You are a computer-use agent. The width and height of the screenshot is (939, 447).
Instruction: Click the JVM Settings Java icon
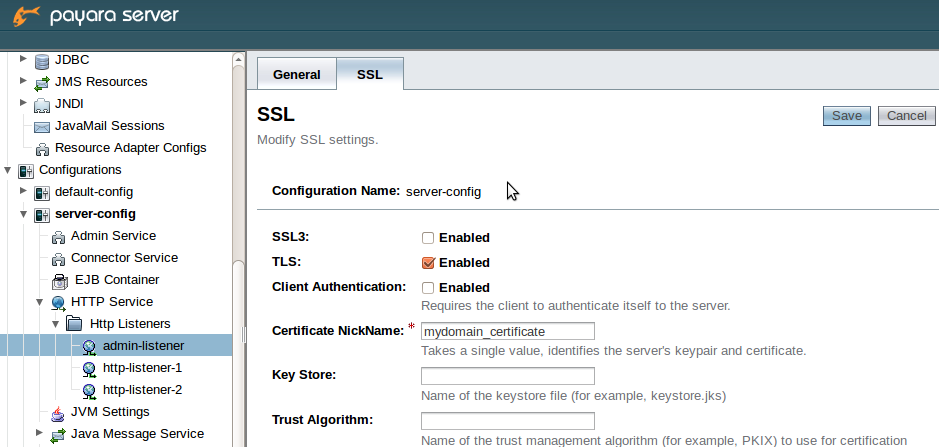tap(58, 412)
